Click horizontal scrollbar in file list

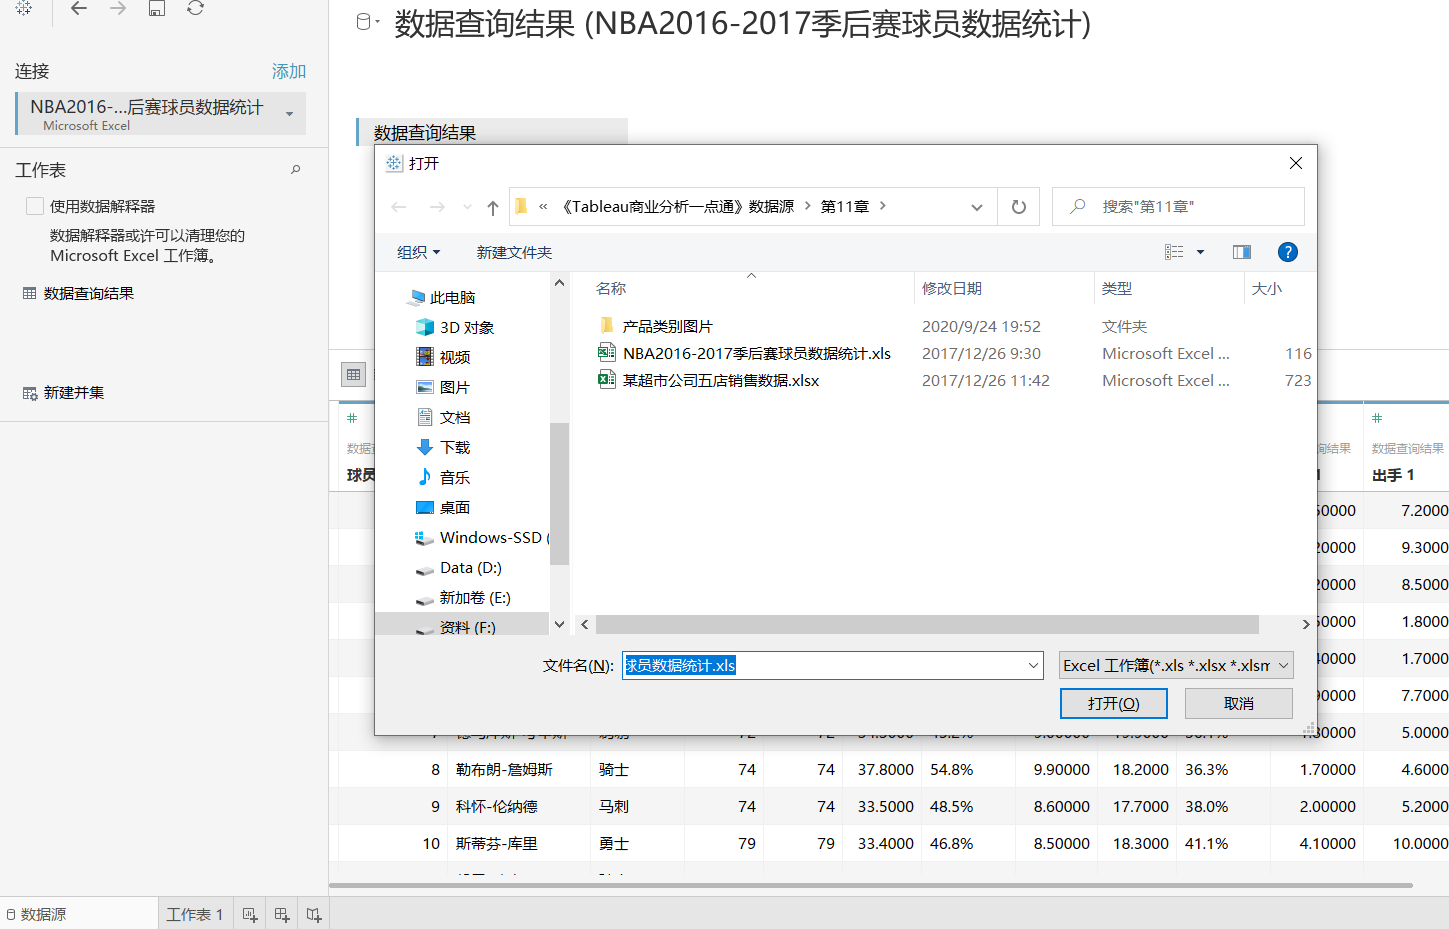927,624
